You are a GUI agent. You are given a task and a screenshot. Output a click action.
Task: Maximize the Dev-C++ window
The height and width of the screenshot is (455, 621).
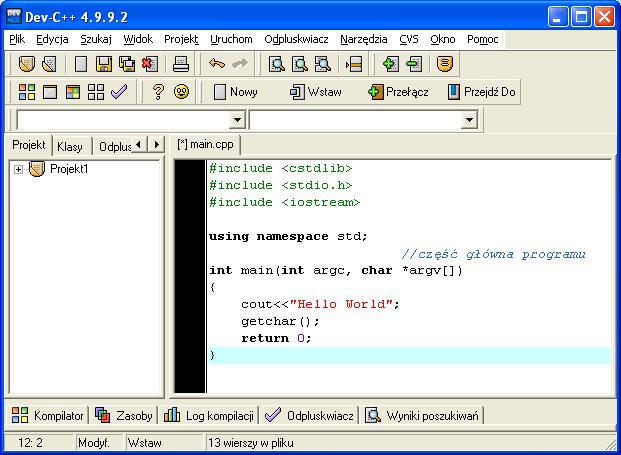[581, 17]
